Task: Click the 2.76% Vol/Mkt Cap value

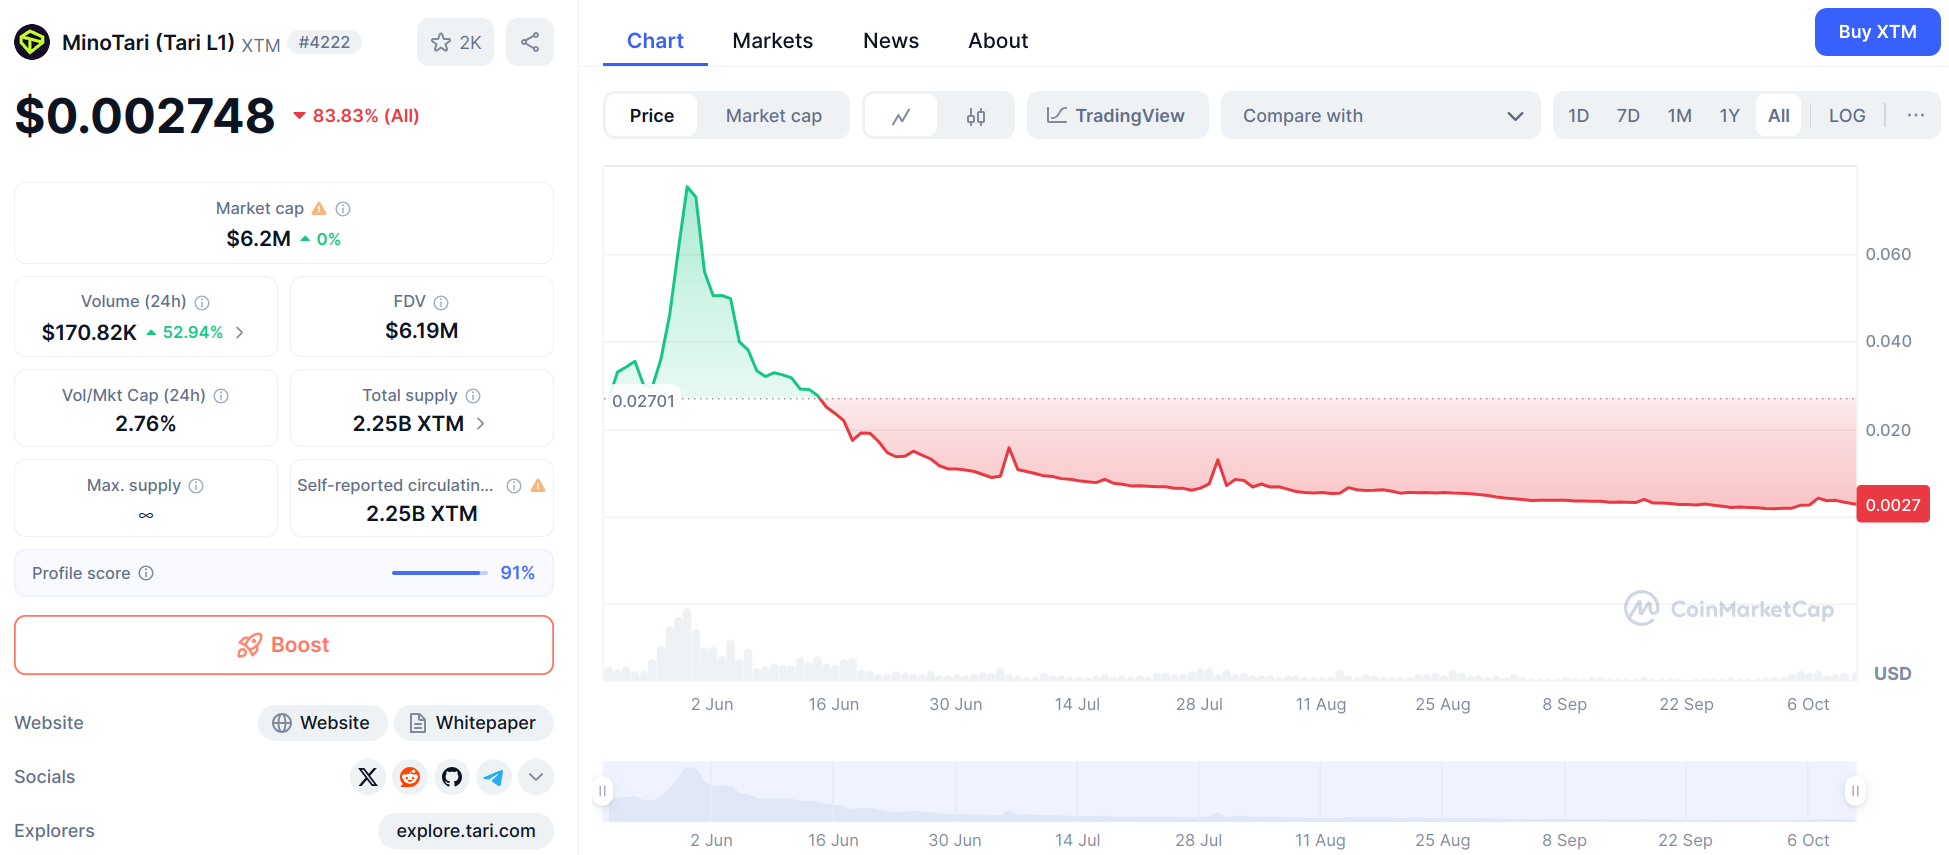Action: click(x=146, y=424)
